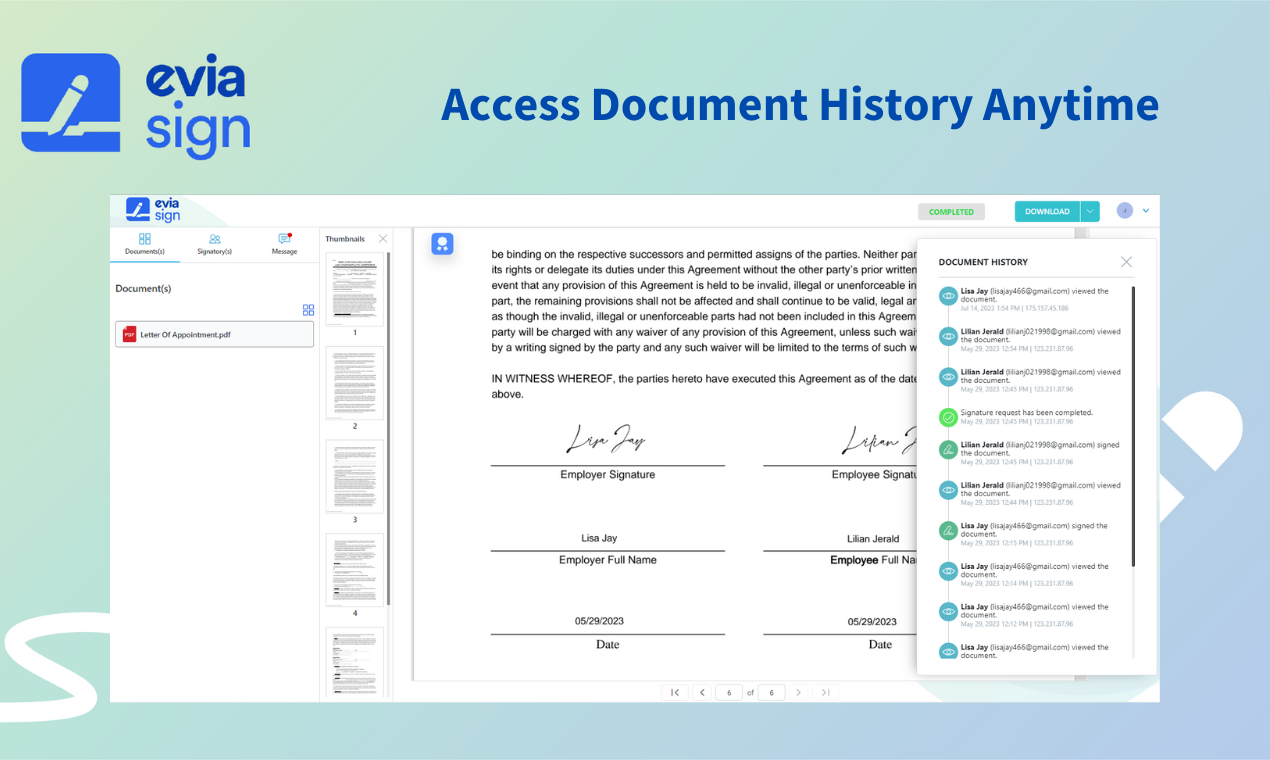Open the Message tab
The image size is (1270, 760).
[x=284, y=244]
